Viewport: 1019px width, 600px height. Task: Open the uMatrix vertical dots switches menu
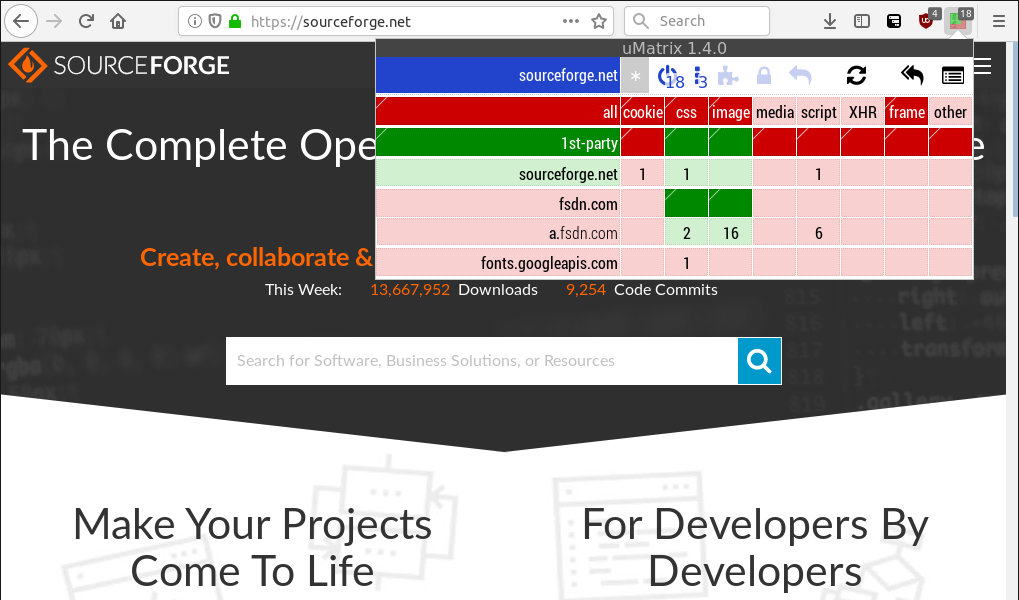[x=701, y=77]
